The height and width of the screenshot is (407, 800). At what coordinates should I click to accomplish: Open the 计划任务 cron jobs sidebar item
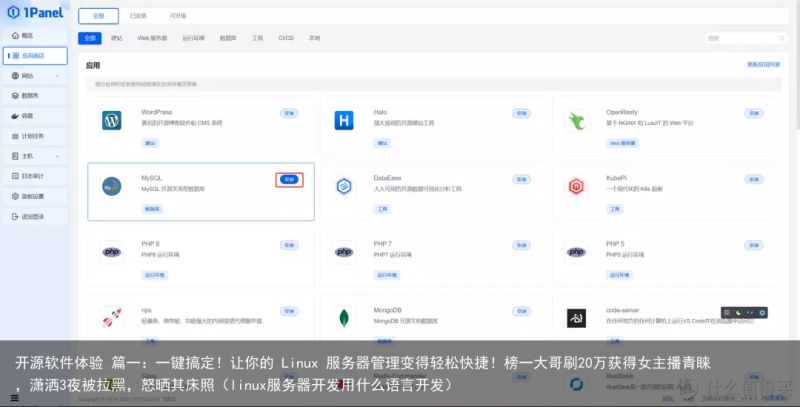pyautogui.click(x=35, y=136)
